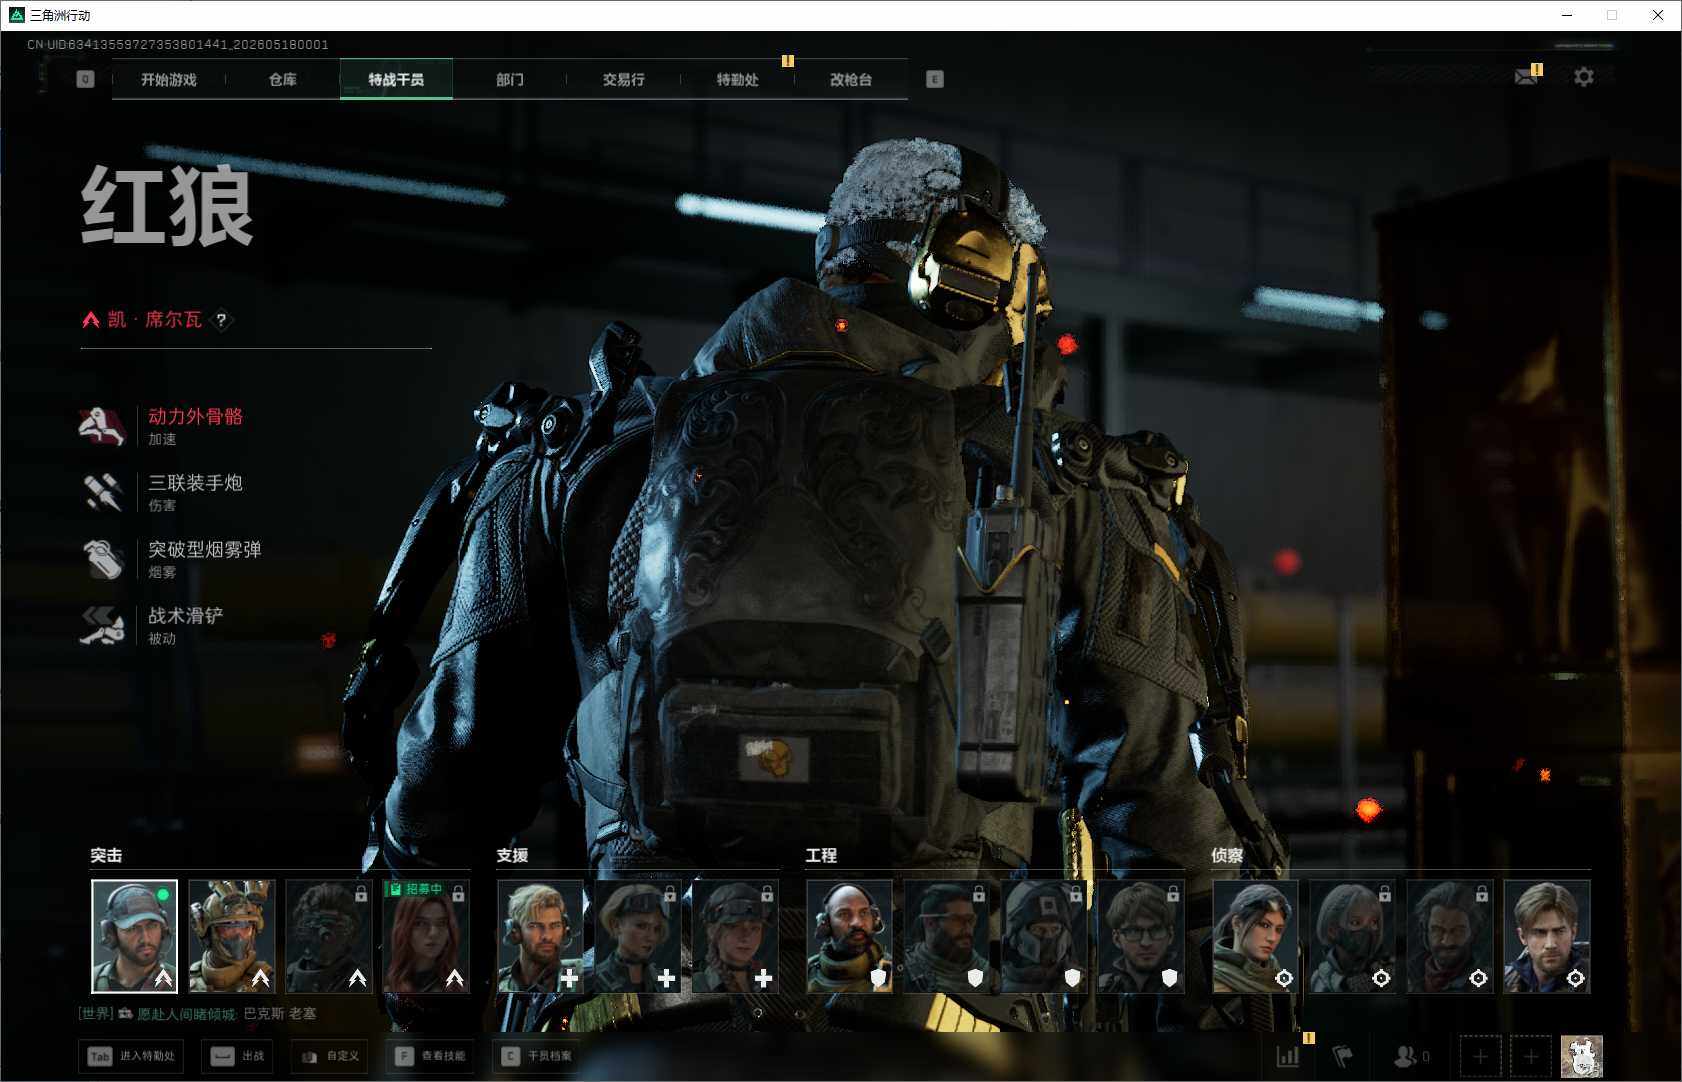Image resolution: width=1682 pixels, height=1082 pixels.
Task: Open the settings gear icon
Action: coord(1584,77)
